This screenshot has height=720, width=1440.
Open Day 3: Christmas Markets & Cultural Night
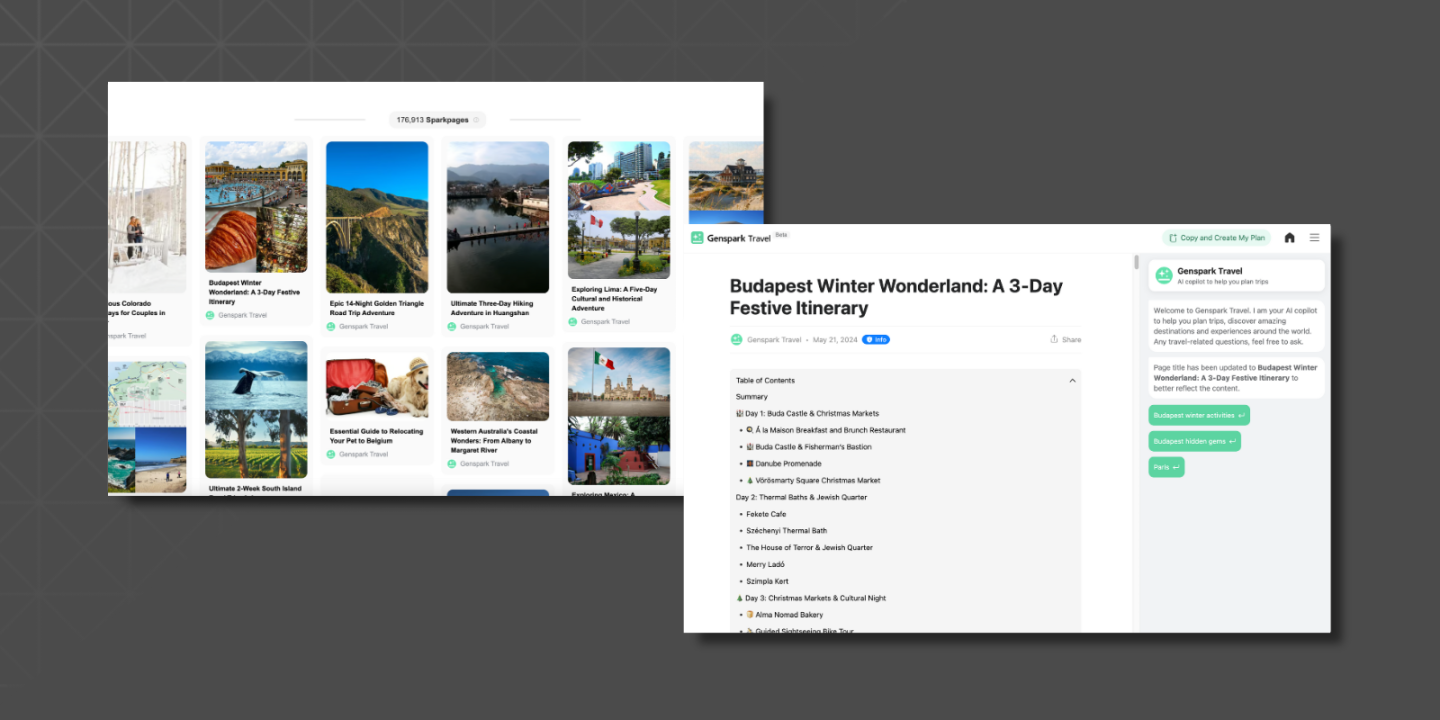tap(811, 598)
